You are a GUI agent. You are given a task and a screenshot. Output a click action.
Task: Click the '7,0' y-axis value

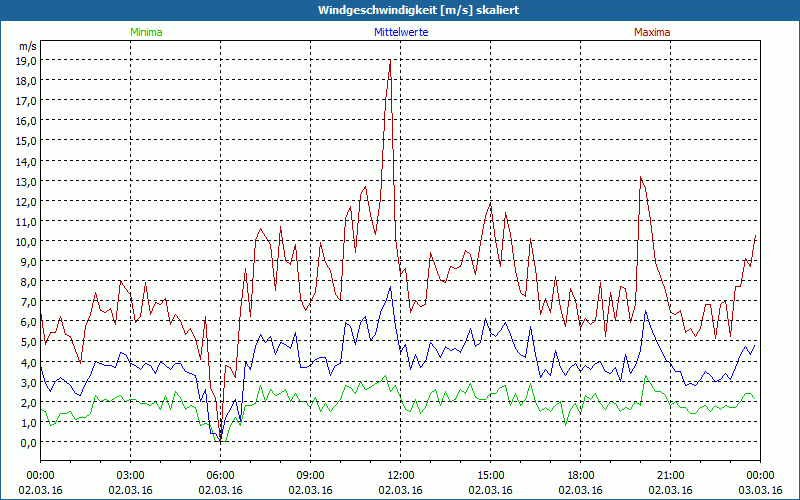(x=29, y=302)
